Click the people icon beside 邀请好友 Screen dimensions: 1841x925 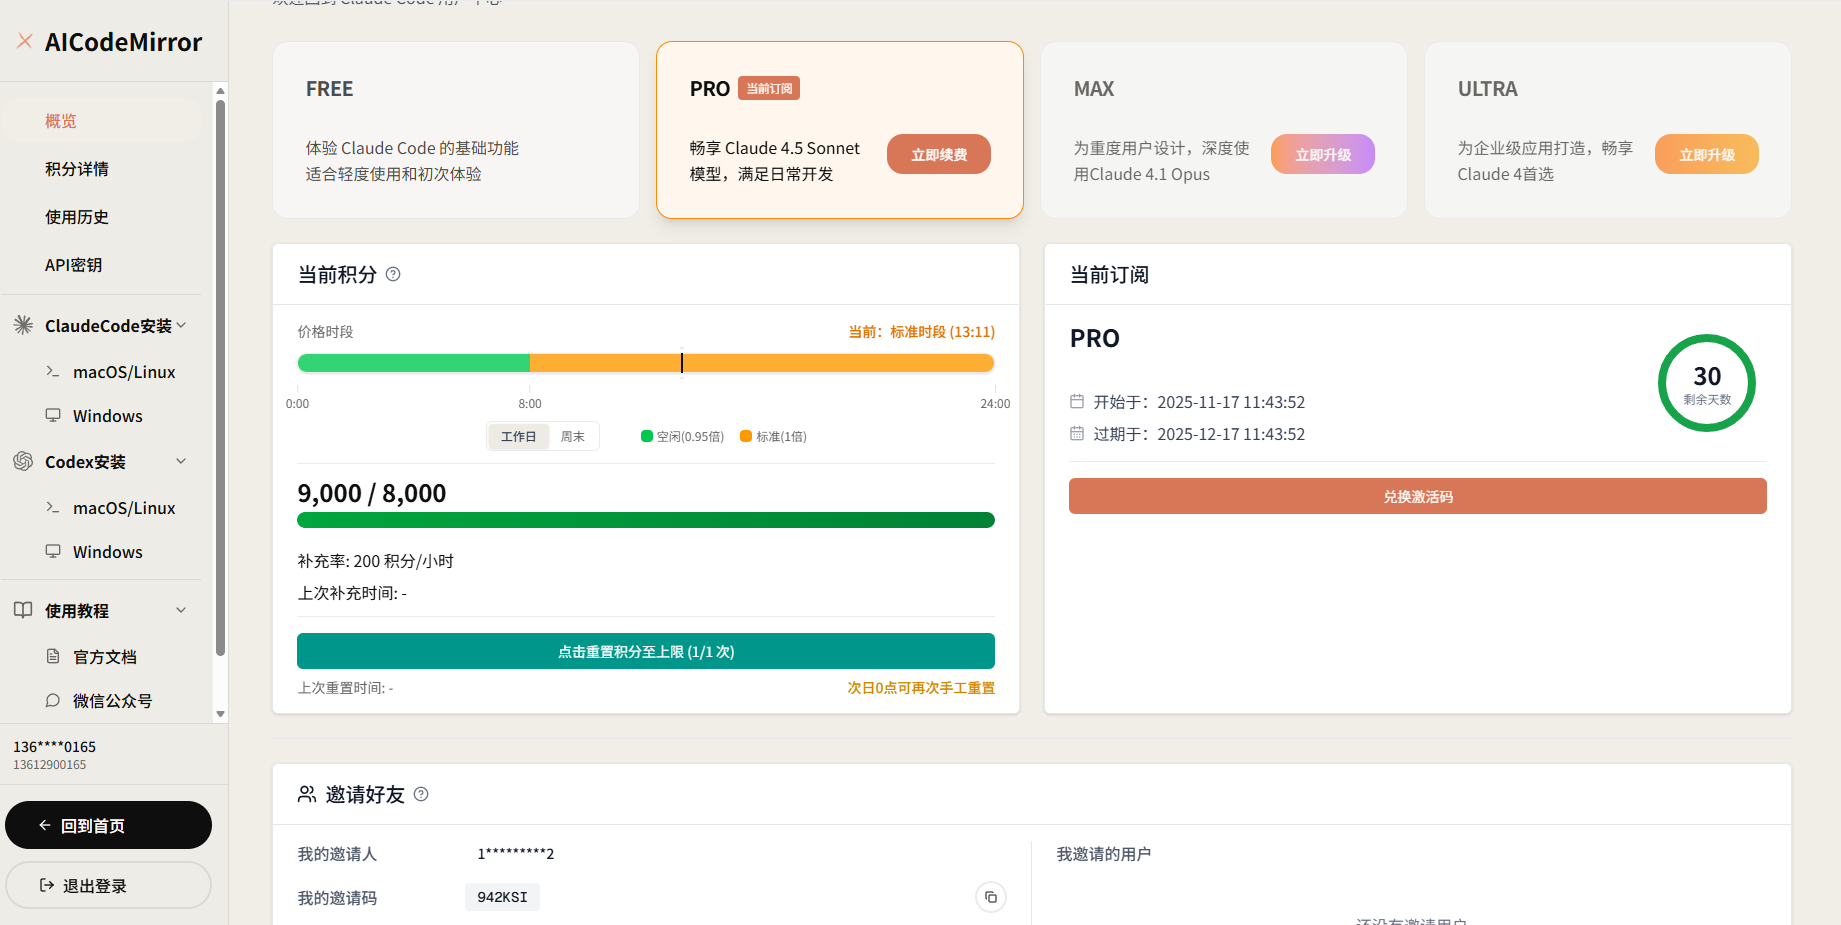point(307,794)
